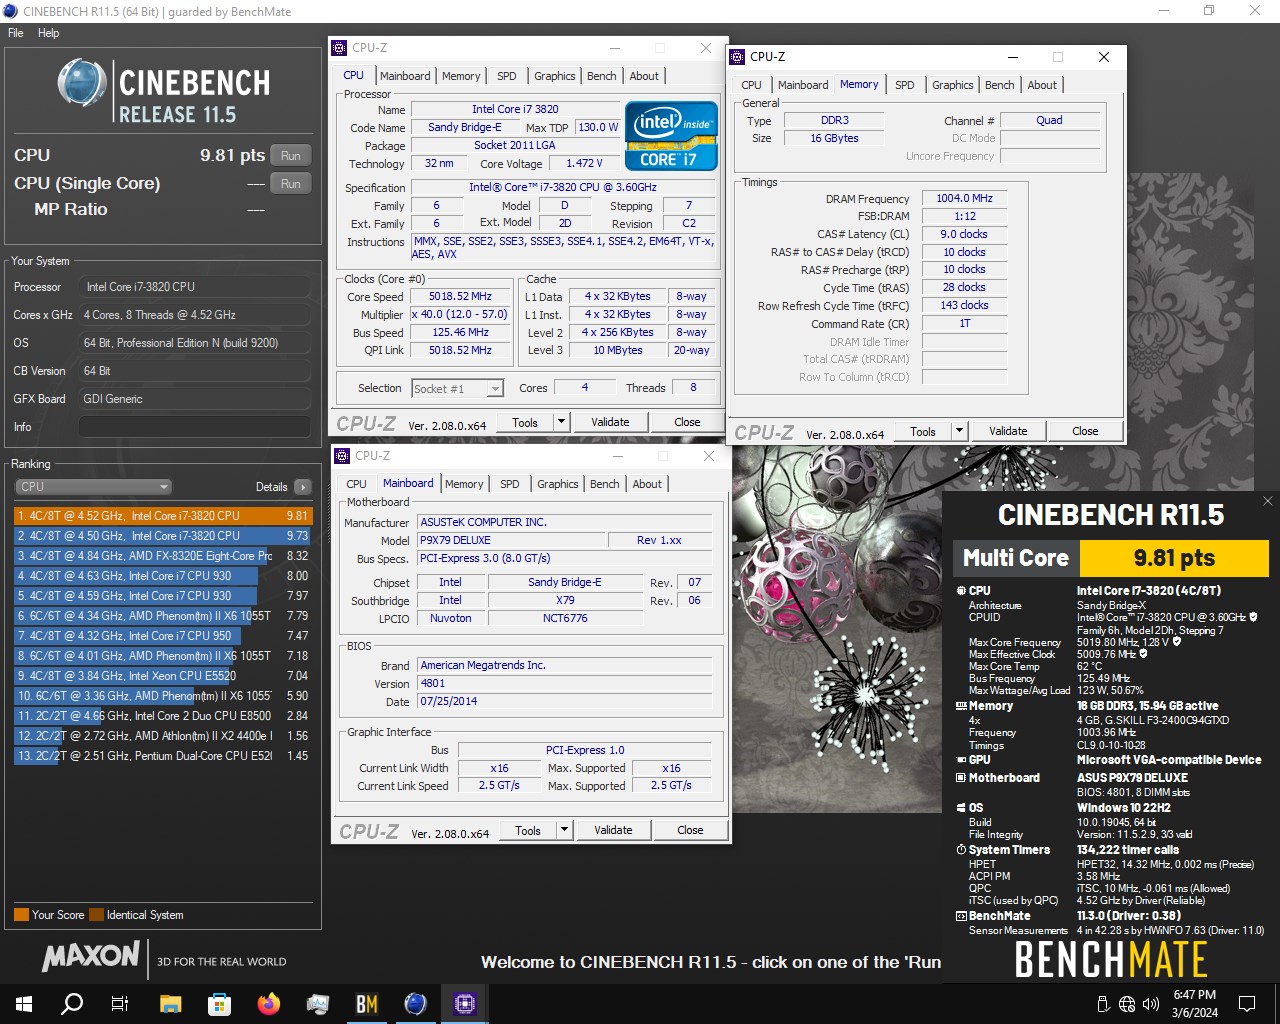The height and width of the screenshot is (1024, 1280).
Task: Click the Details label in Ranking panel
Action: coord(271,487)
